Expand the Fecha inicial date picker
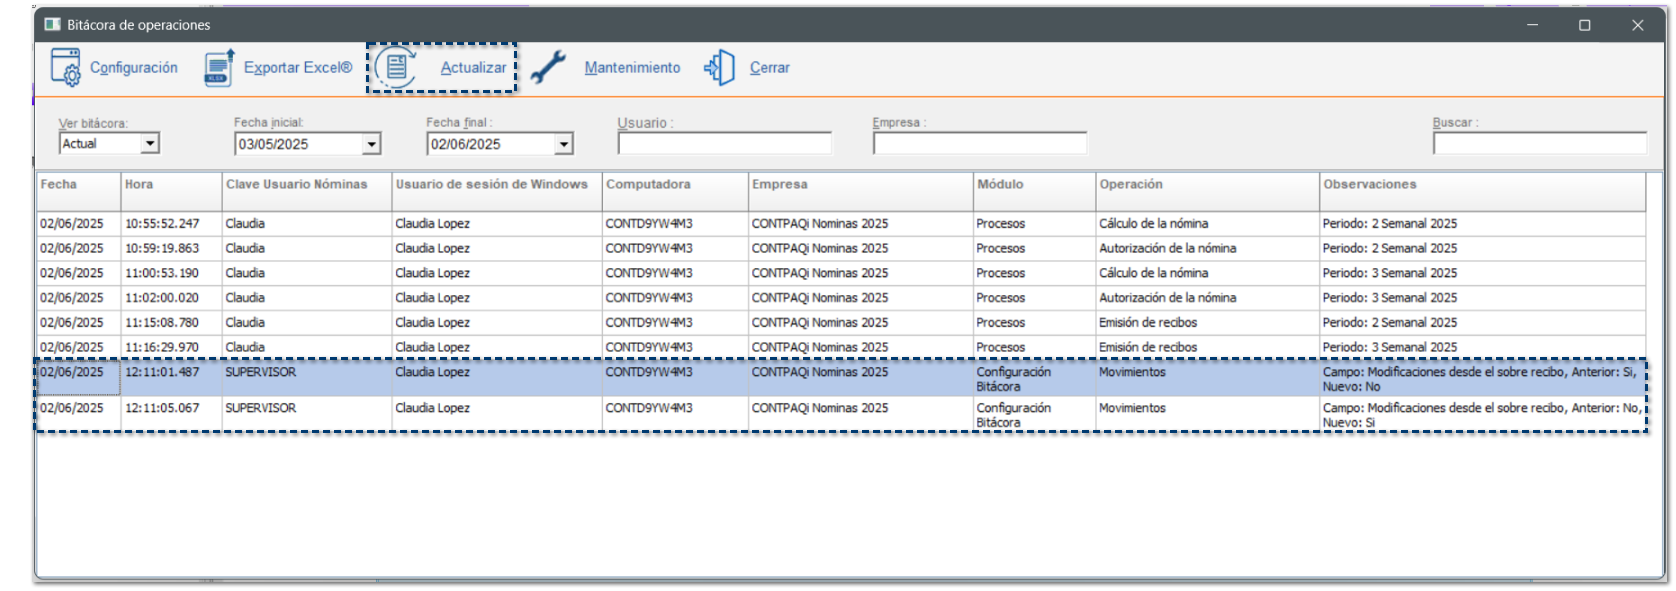The width and height of the screenshot is (1676, 591). coord(371,144)
